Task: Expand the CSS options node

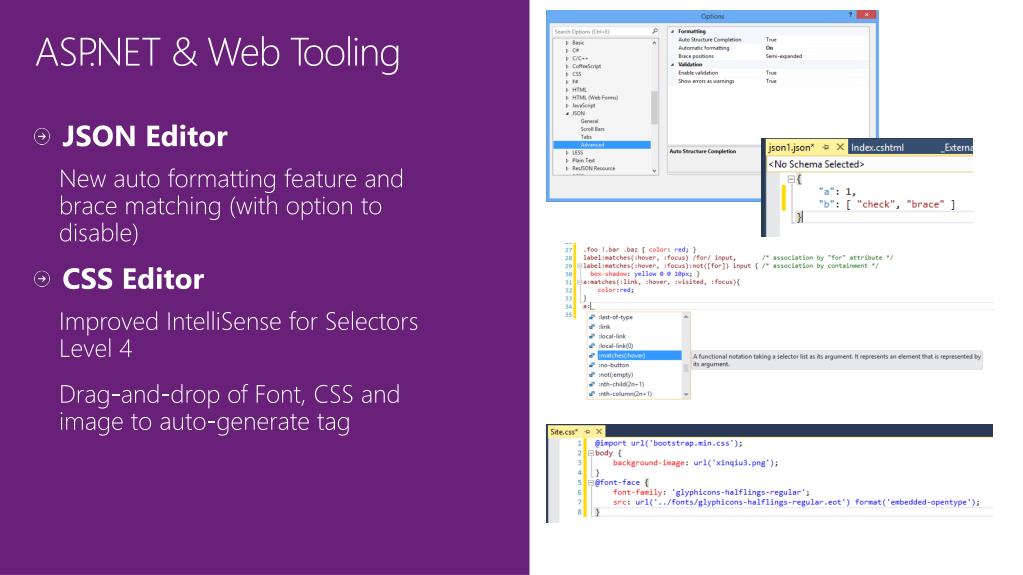Action: pyautogui.click(x=567, y=74)
